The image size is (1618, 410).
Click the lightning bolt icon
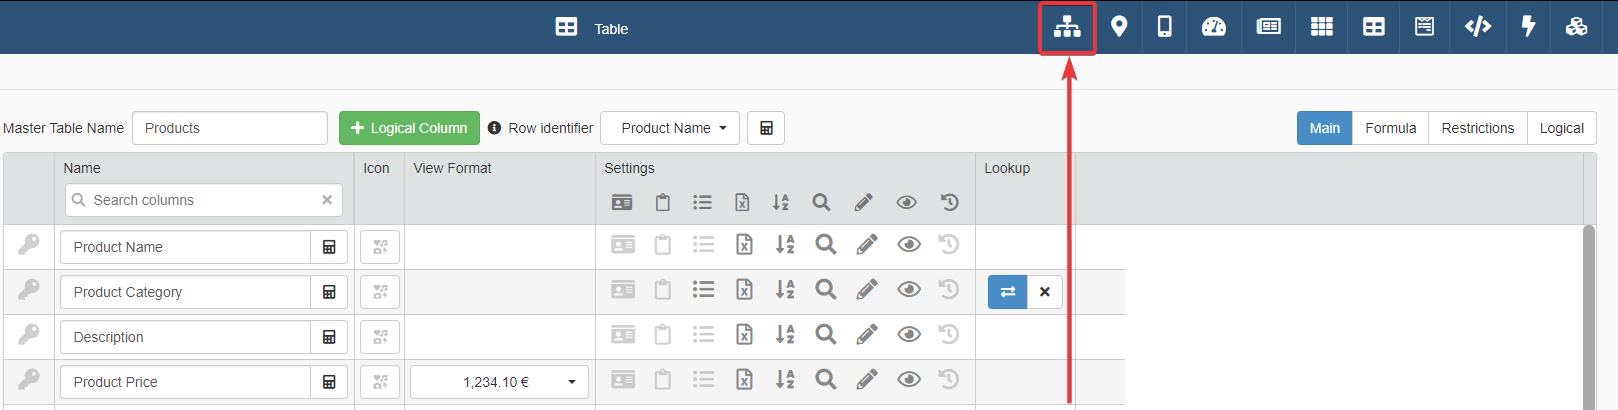pyautogui.click(x=1528, y=27)
